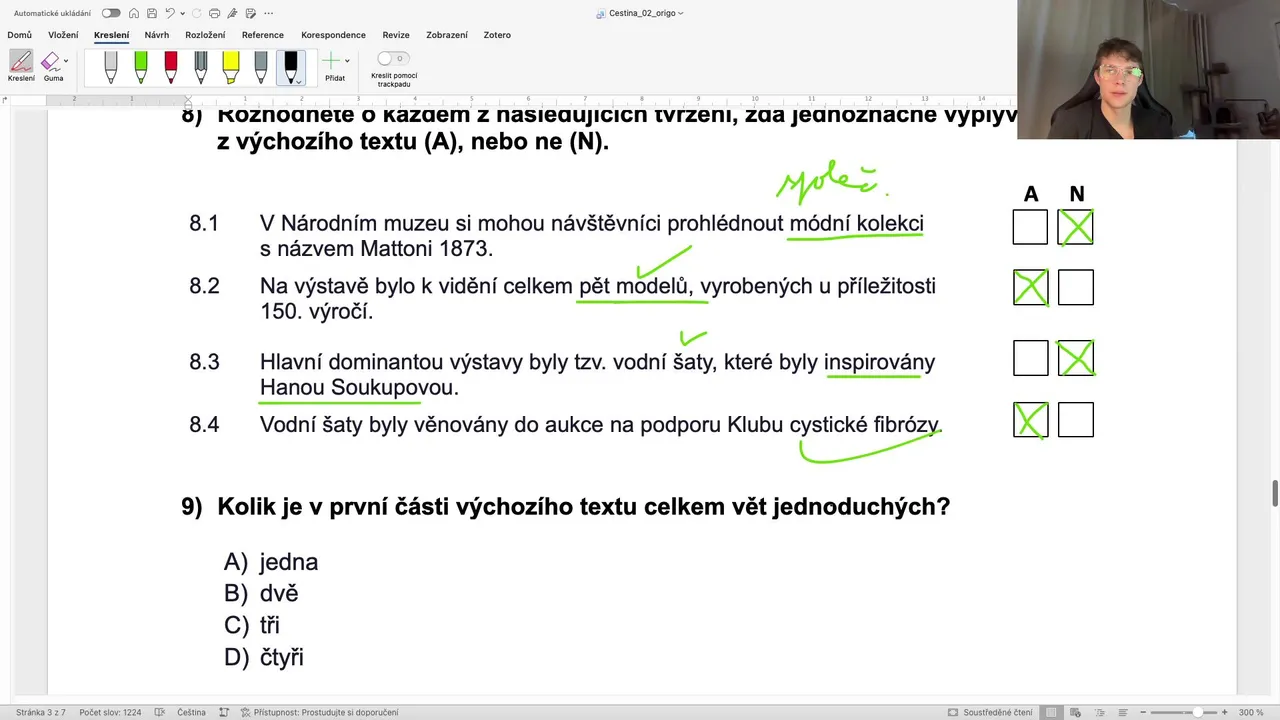Screen dimensions: 1280x720
Task: Select the light gray pen
Action: point(111,68)
